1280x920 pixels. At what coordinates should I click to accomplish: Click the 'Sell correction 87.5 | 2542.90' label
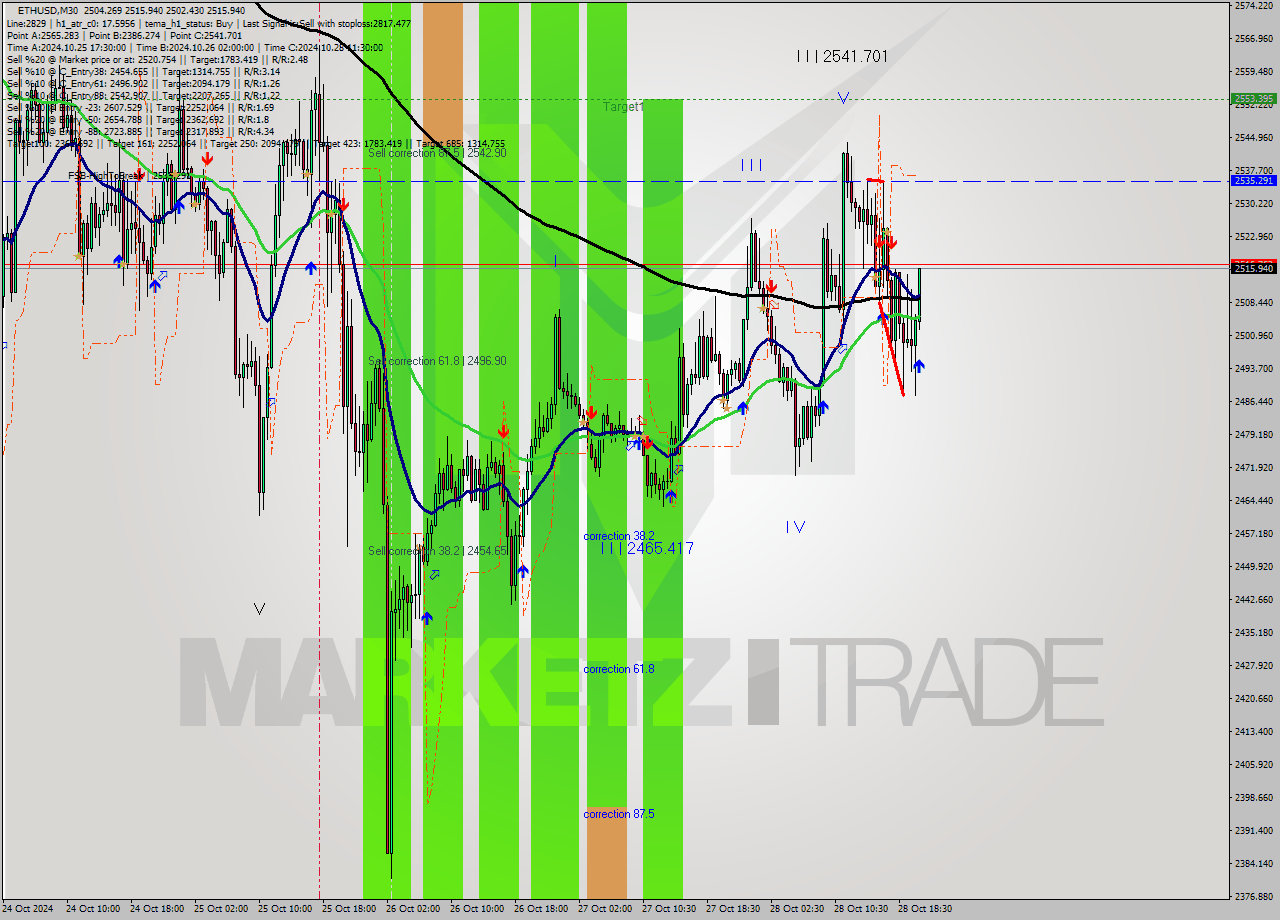tap(437, 153)
